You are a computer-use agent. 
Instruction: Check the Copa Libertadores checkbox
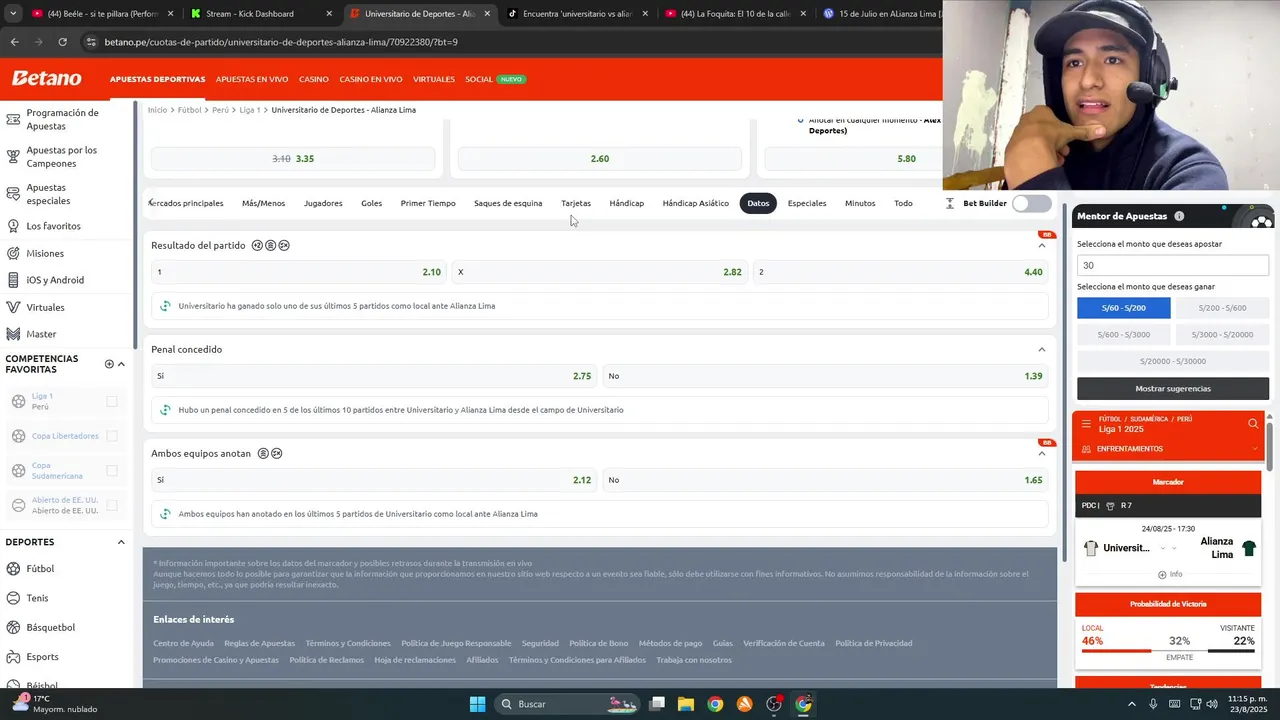(112, 436)
